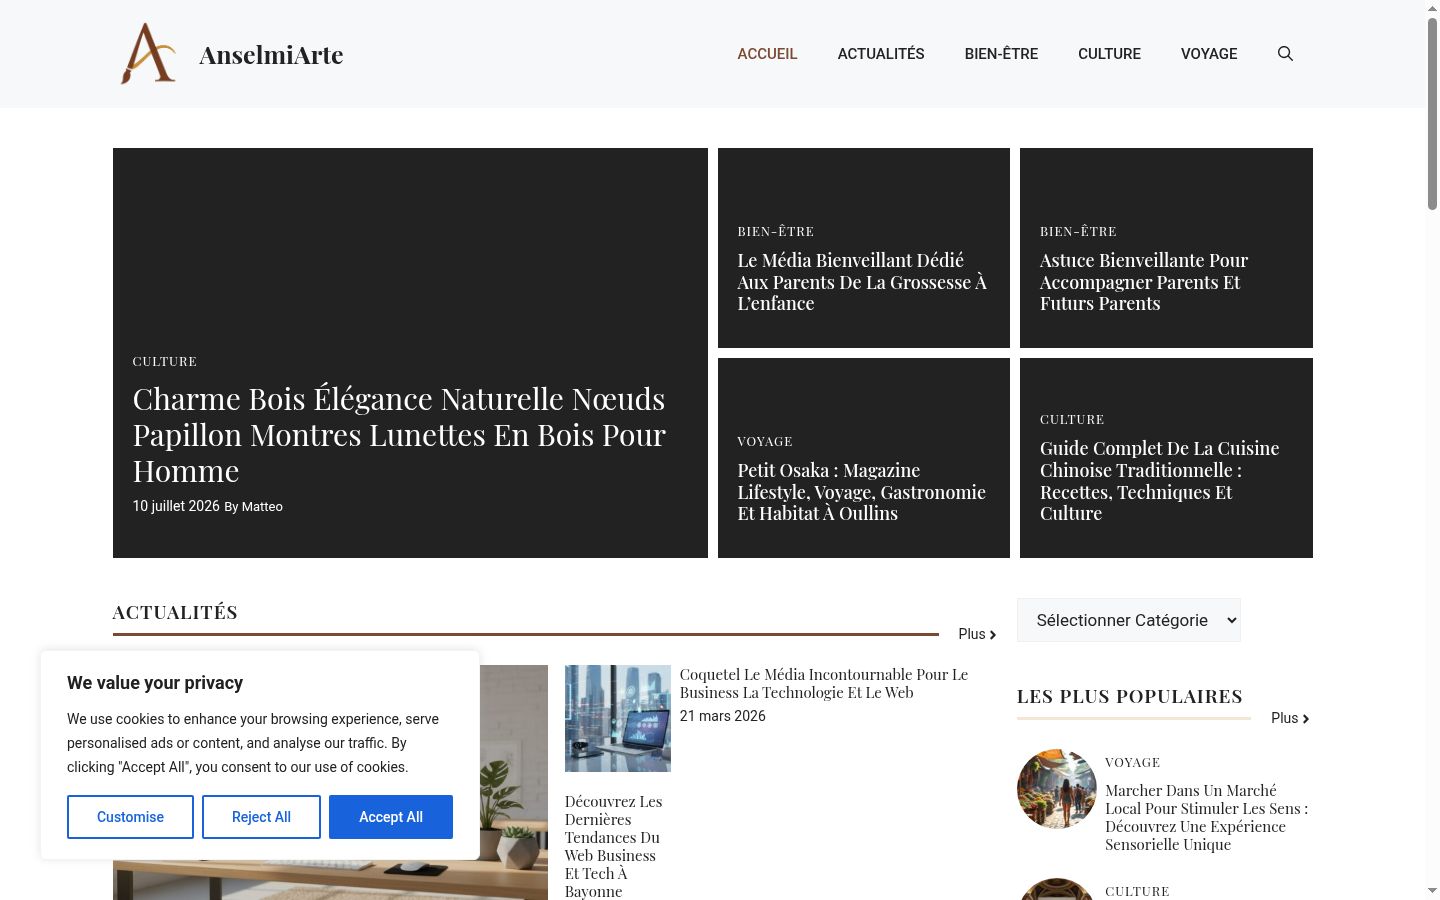Viewport: 1440px width, 900px height.
Task: Open Marcher Dans Un Marché Local article
Action: pyautogui.click(x=1206, y=817)
